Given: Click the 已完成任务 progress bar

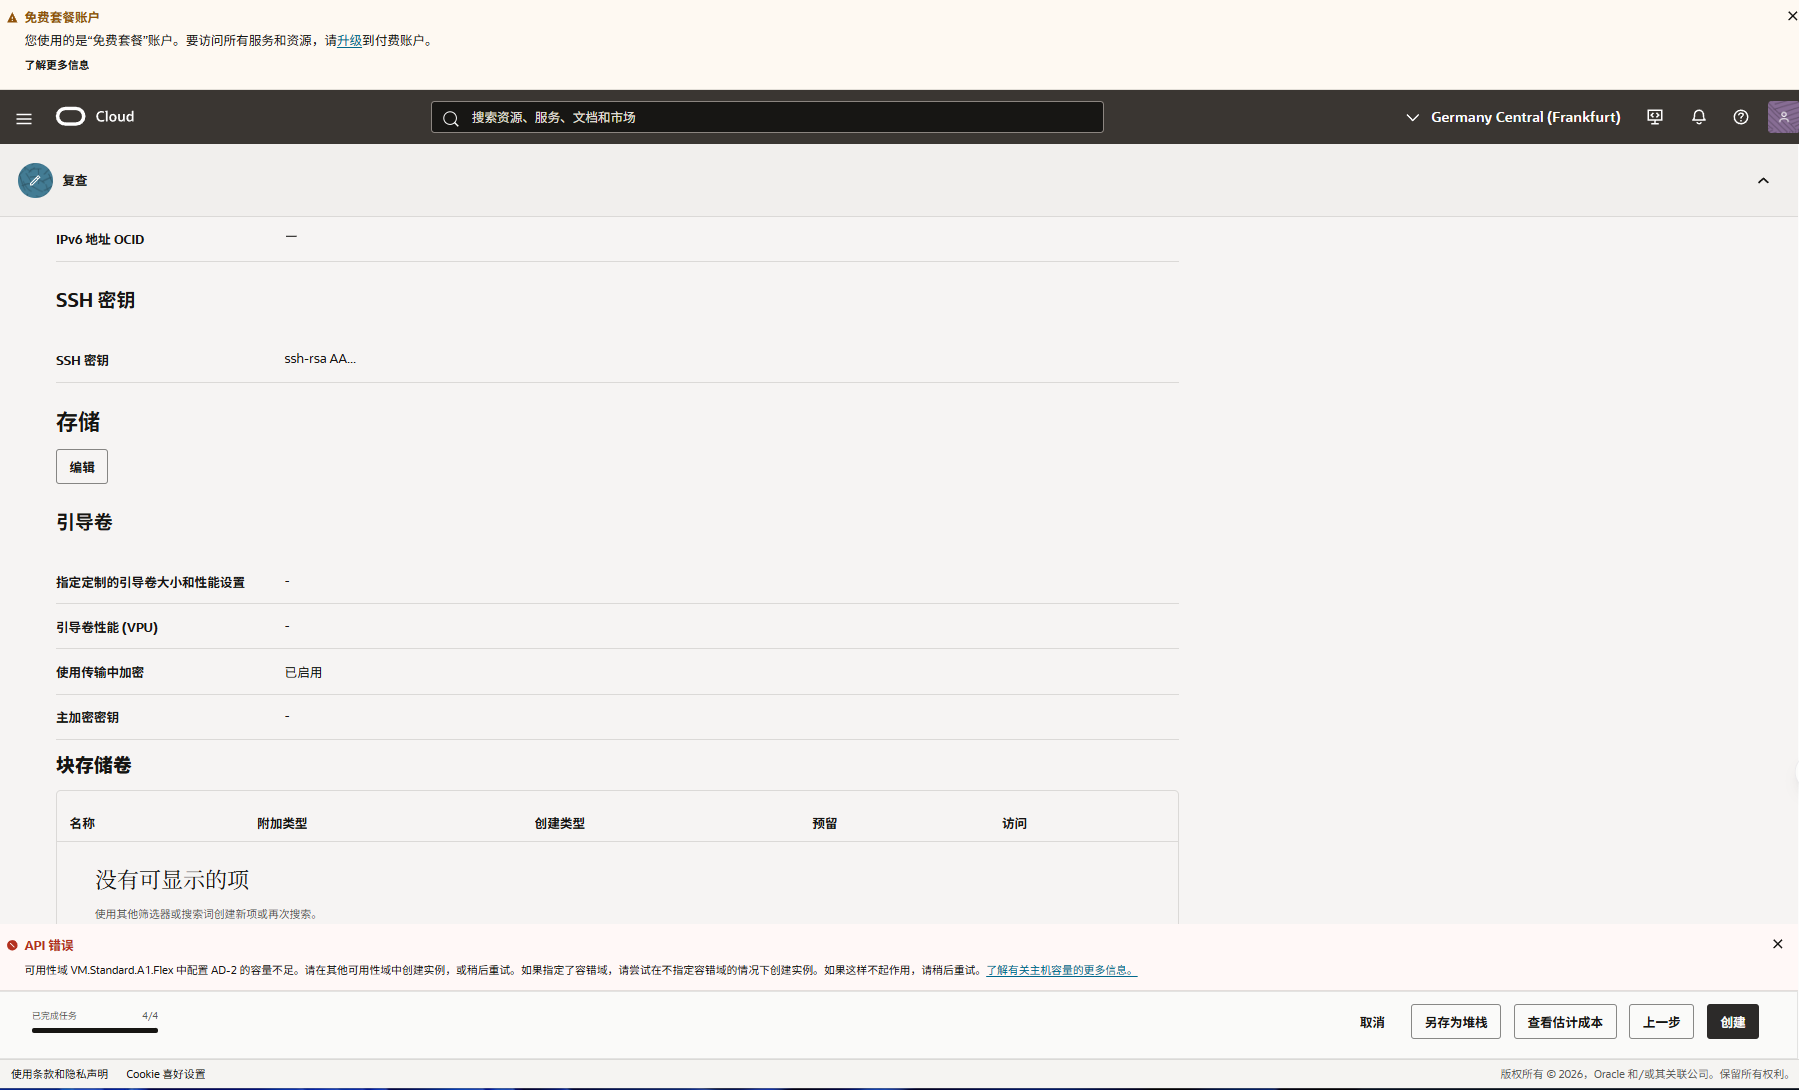Looking at the screenshot, I should point(95,1029).
